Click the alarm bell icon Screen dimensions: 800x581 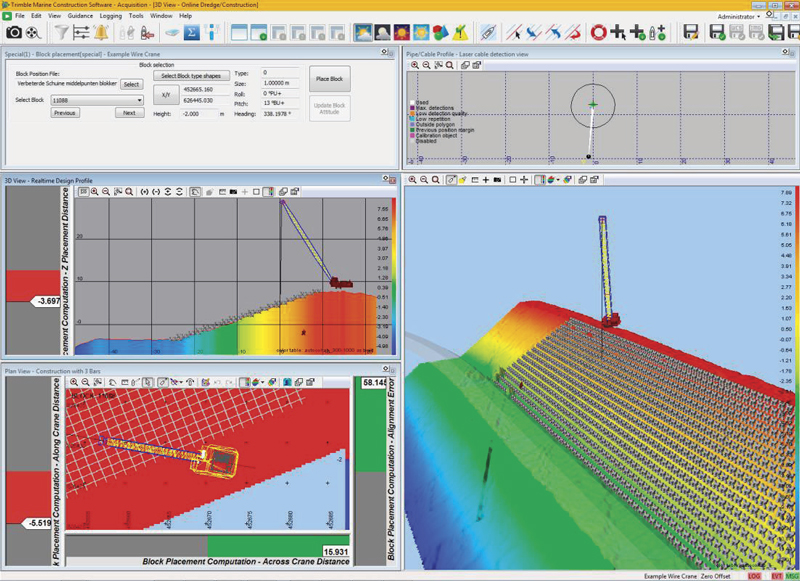(101, 33)
